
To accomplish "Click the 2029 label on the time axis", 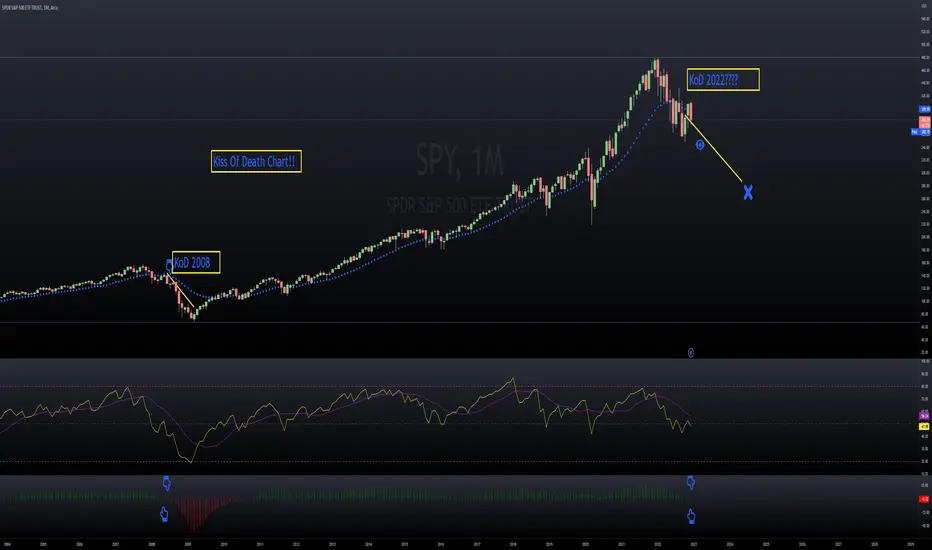I will pyautogui.click(x=911, y=544).
